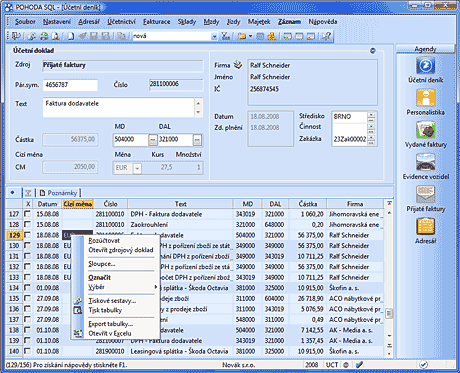Screen dimensions: 460x373
Task: Open the Účetní deník agenda icon
Action: point(425,66)
